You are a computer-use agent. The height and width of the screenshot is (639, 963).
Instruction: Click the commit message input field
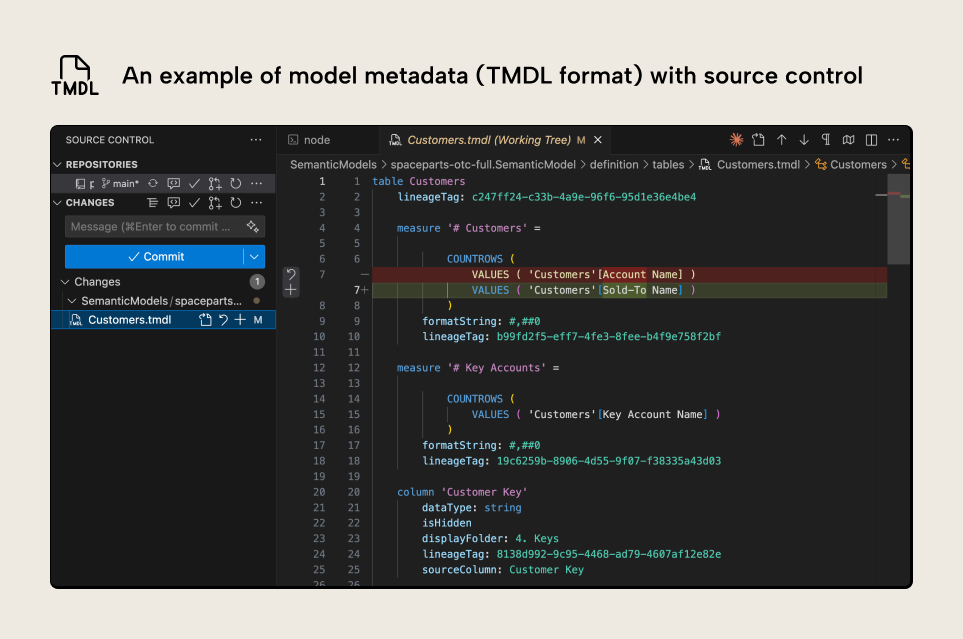(x=150, y=226)
